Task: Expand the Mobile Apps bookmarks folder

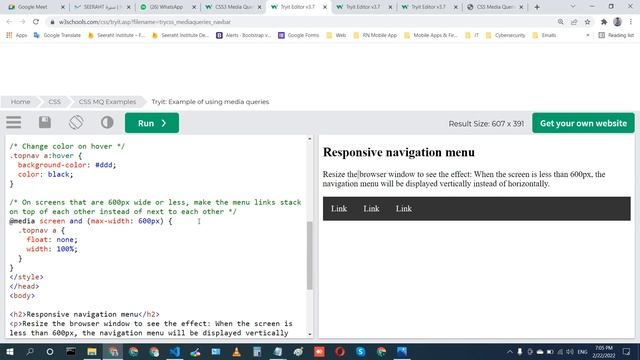Action: pos(431,36)
